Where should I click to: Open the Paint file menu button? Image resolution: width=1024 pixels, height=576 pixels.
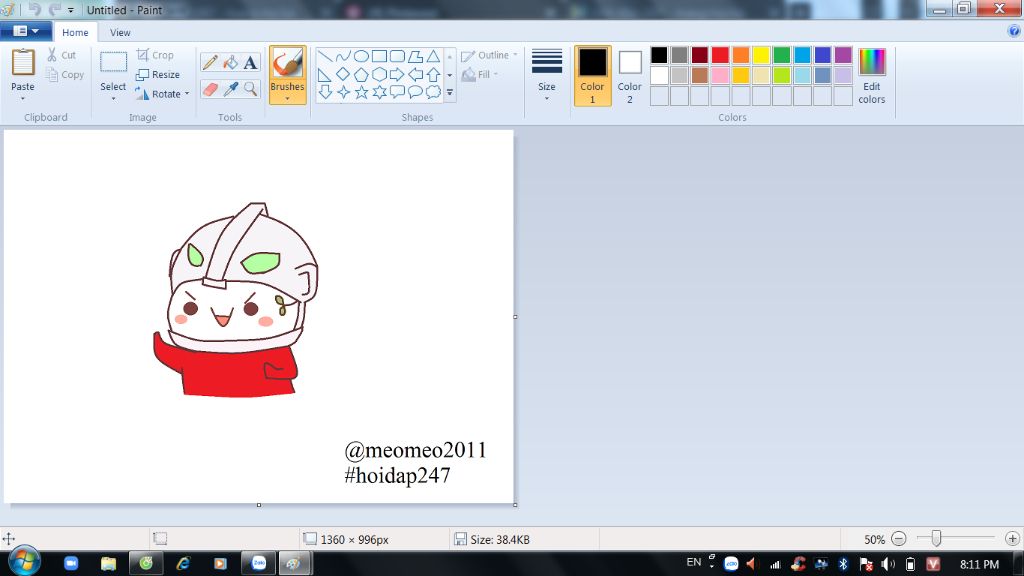coord(25,31)
